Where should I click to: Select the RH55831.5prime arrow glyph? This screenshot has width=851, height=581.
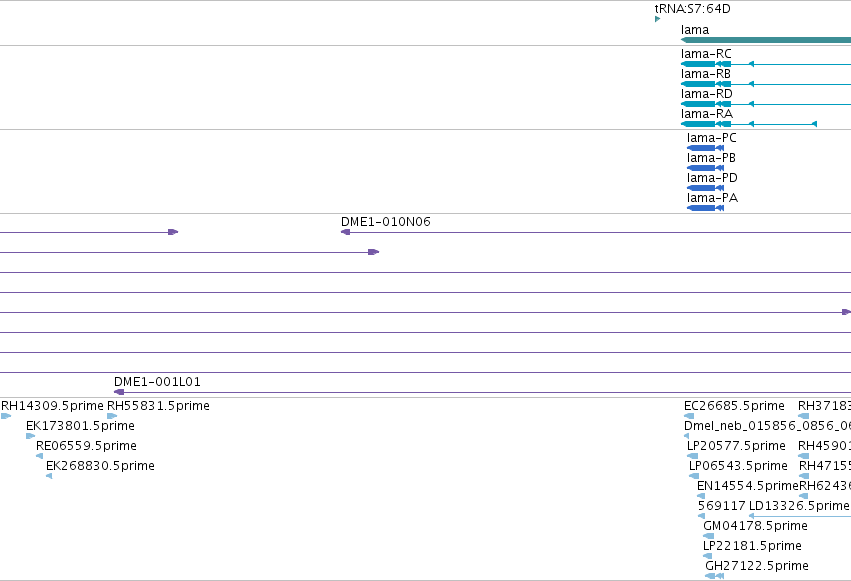point(112,416)
